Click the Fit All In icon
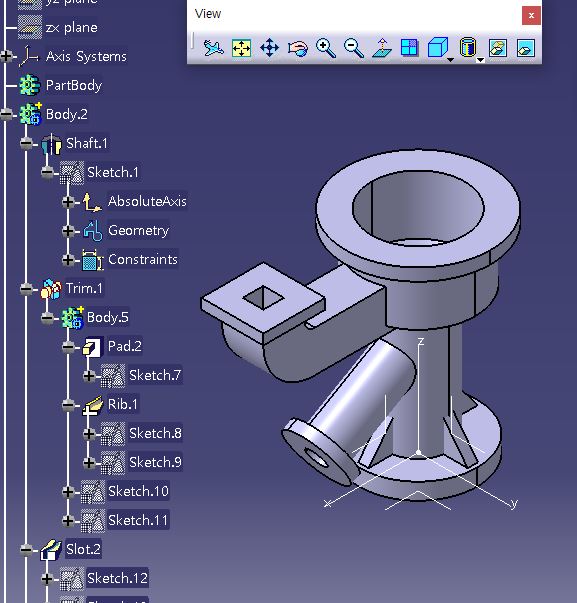Screen dimensions: 577x603 click(x=241, y=48)
